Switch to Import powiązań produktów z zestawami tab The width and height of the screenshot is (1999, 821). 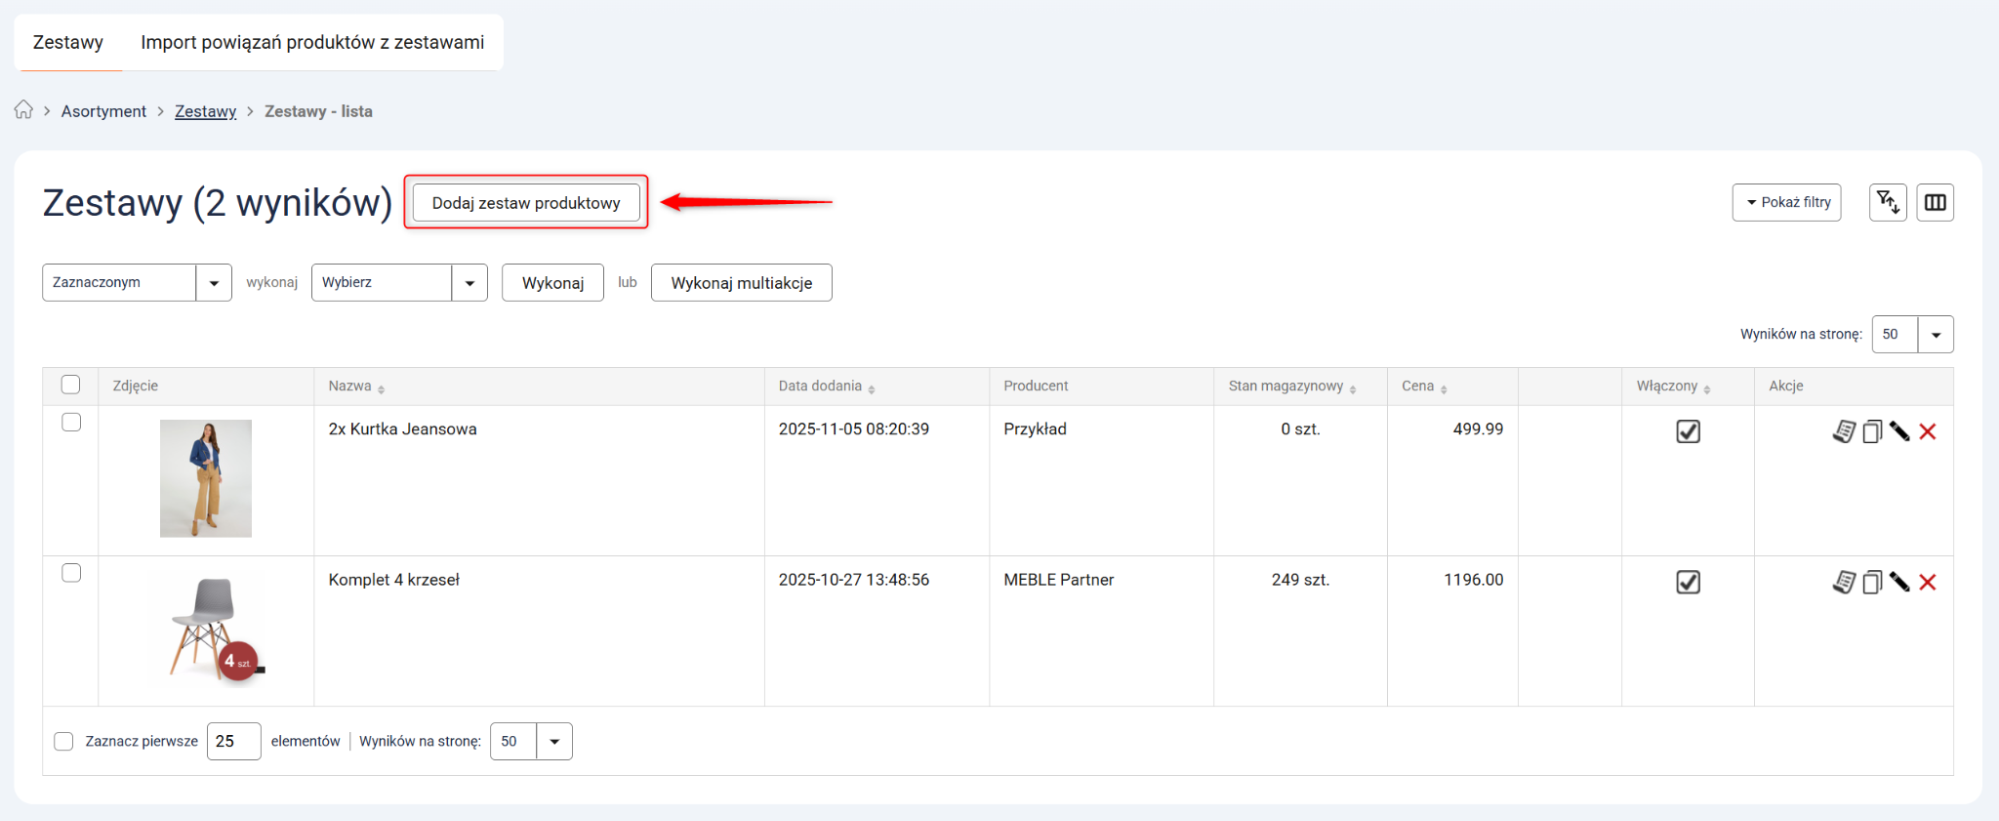(x=312, y=42)
